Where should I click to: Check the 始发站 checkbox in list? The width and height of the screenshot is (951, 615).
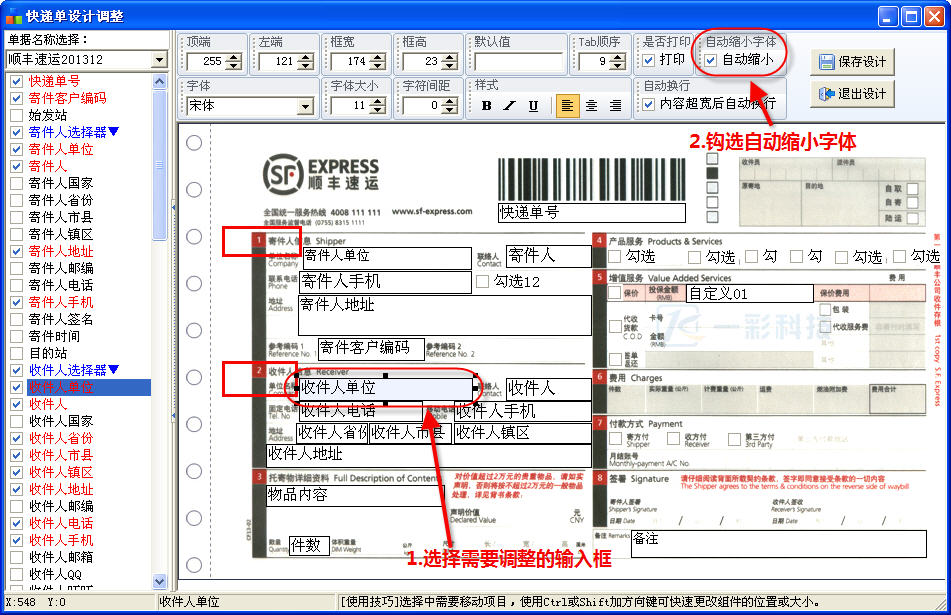point(17,115)
